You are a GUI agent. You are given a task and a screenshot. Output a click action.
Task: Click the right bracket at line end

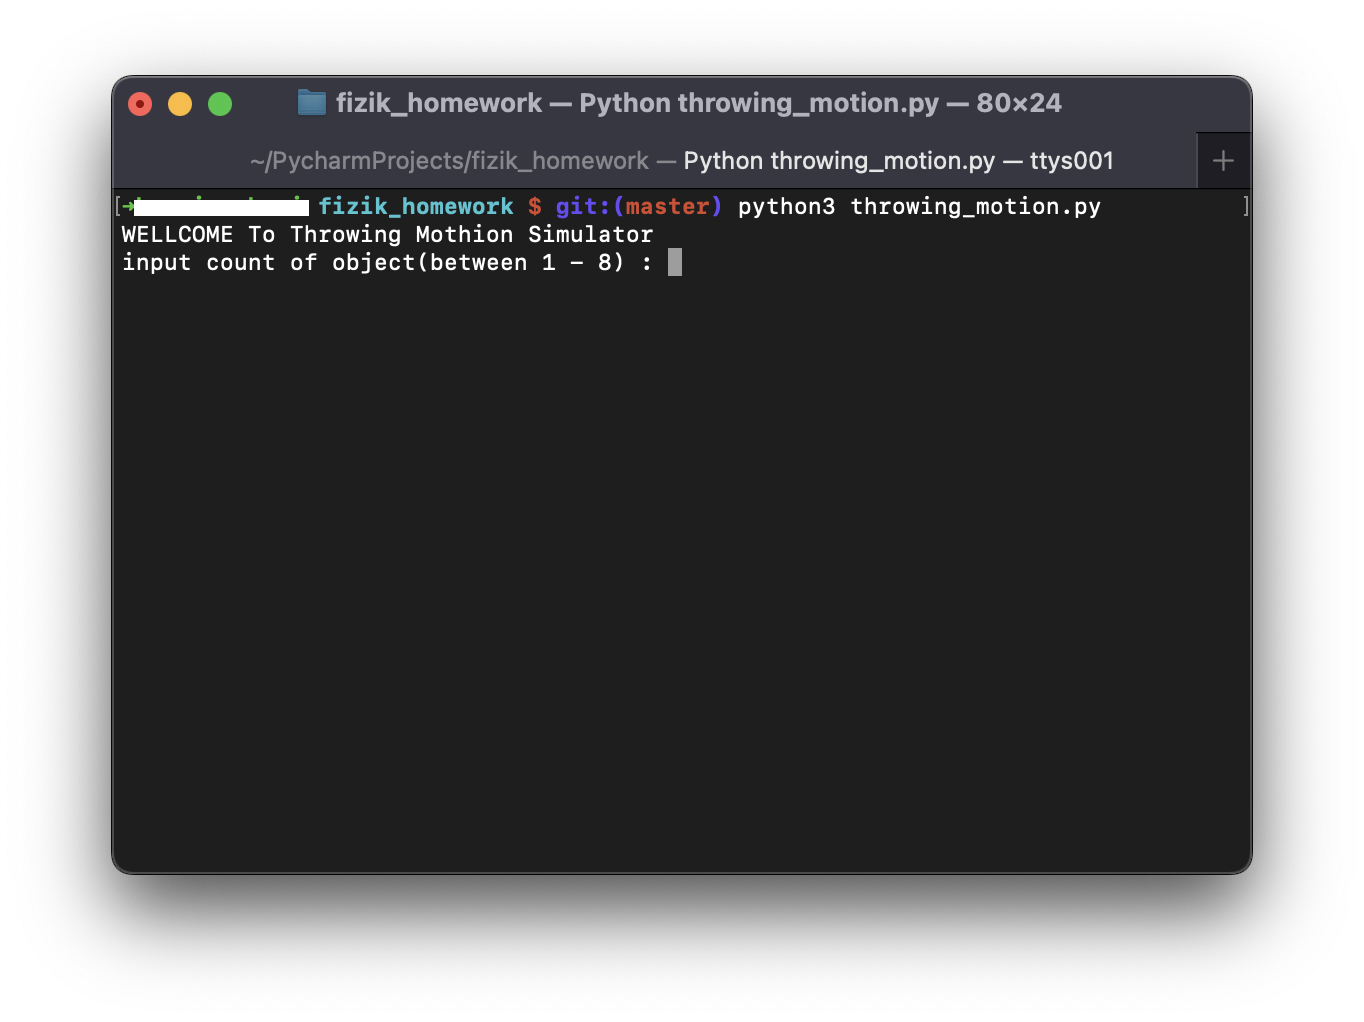pyautogui.click(x=1245, y=206)
